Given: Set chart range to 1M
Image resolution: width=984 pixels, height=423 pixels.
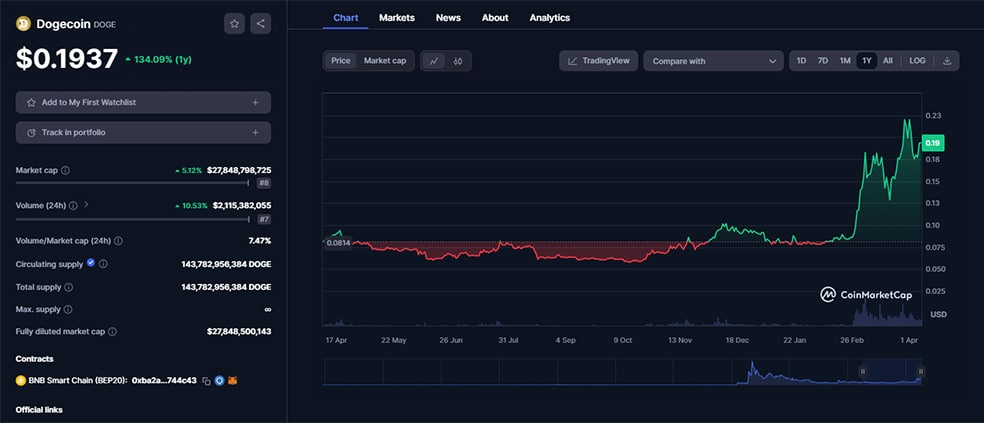Looking at the screenshot, I should coord(845,61).
